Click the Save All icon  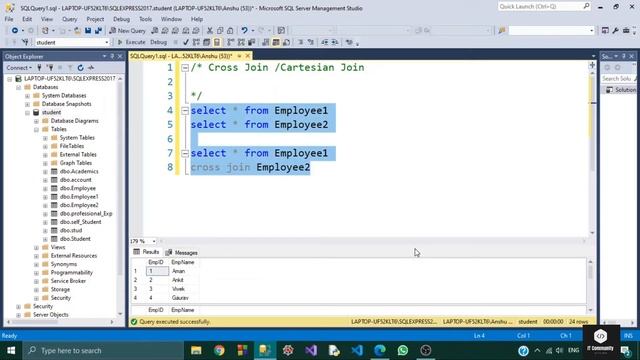click(98, 31)
